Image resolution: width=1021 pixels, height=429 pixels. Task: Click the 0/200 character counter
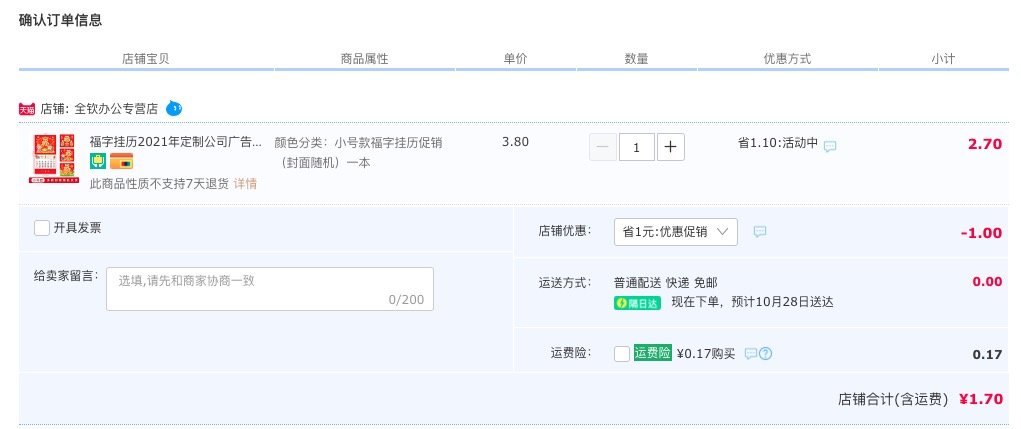pyautogui.click(x=406, y=299)
